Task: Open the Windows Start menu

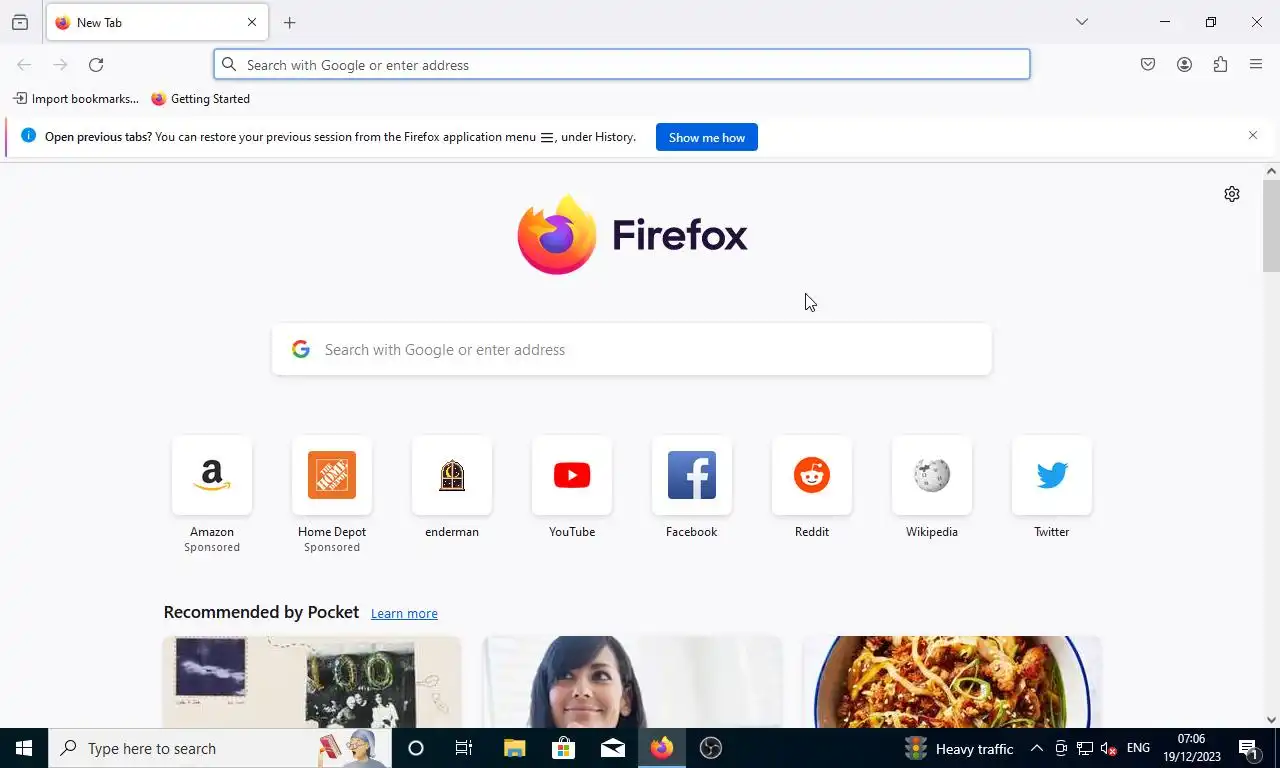Action: pos(24,748)
